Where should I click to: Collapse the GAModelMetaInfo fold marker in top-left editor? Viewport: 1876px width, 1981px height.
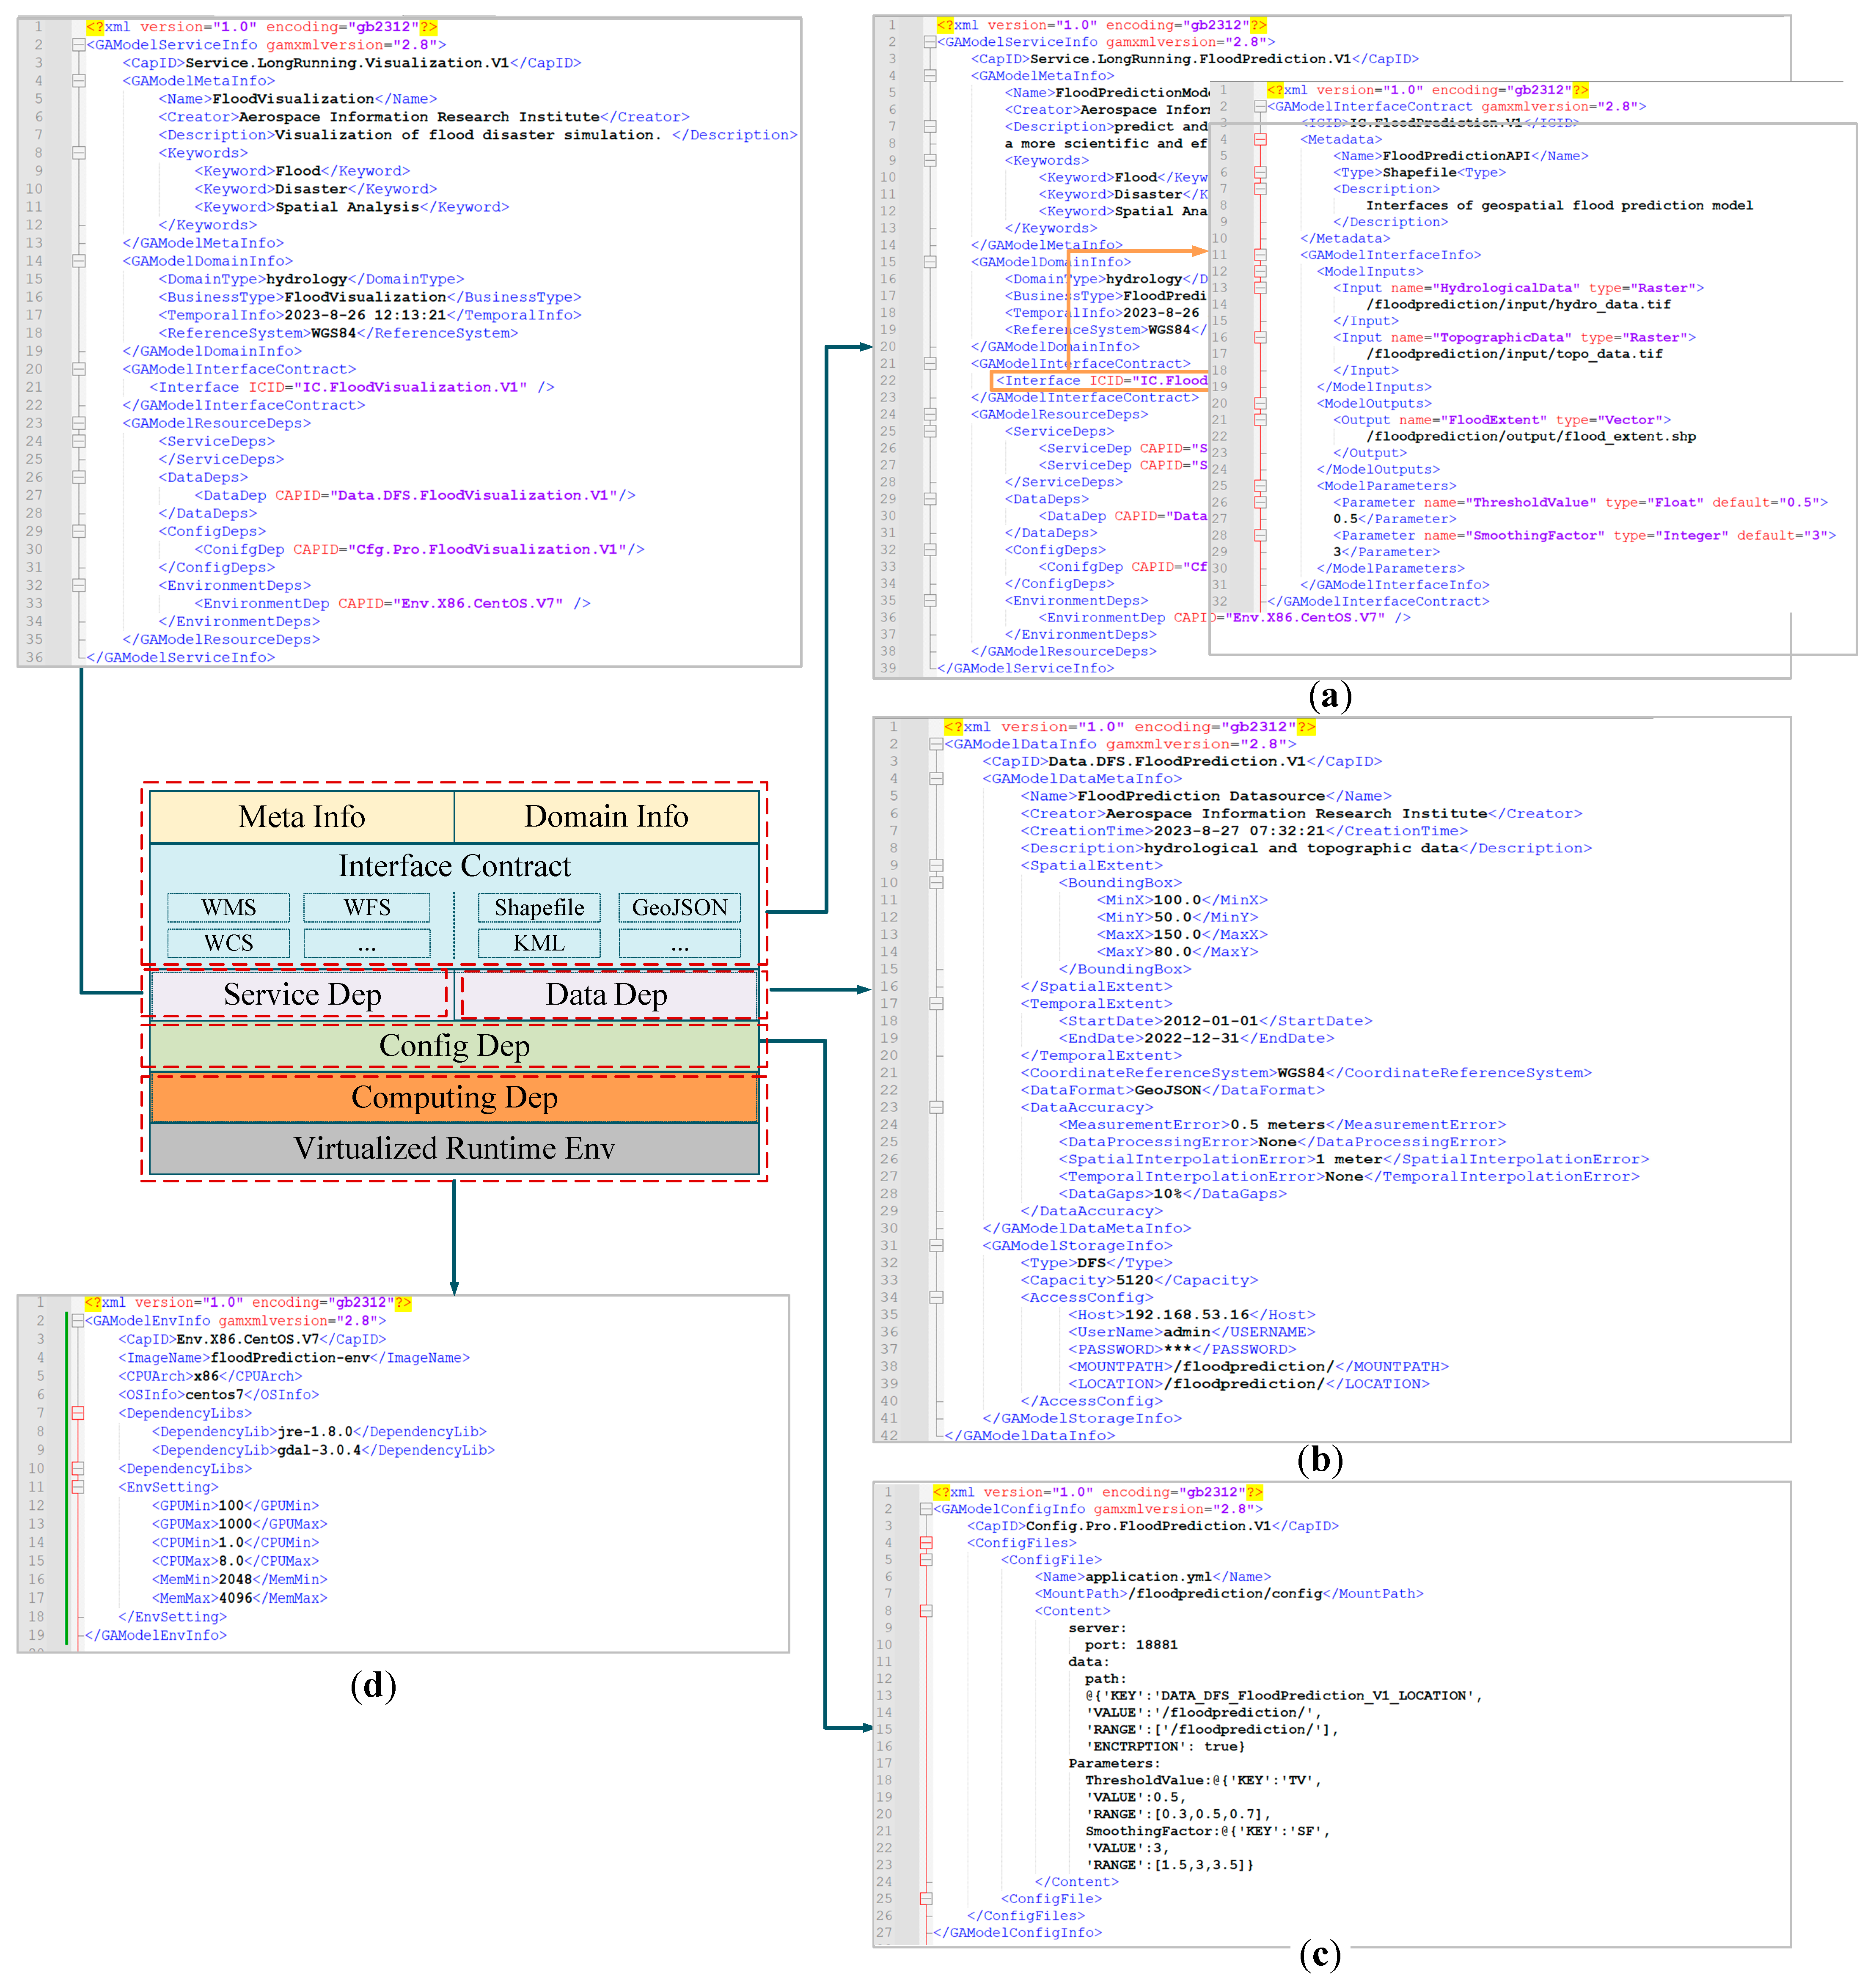[79, 81]
